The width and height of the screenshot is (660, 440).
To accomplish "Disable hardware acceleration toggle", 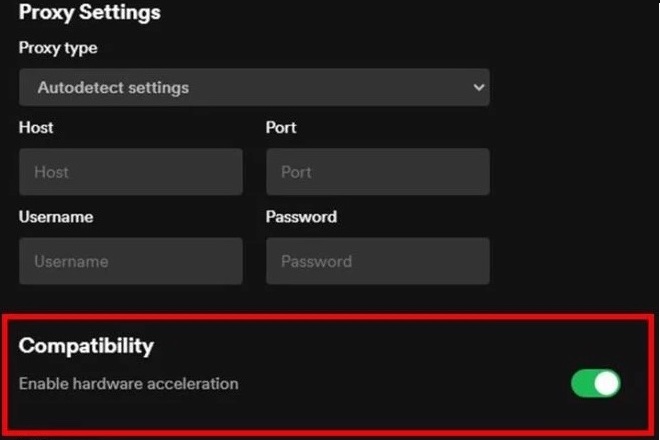I will click(x=595, y=383).
